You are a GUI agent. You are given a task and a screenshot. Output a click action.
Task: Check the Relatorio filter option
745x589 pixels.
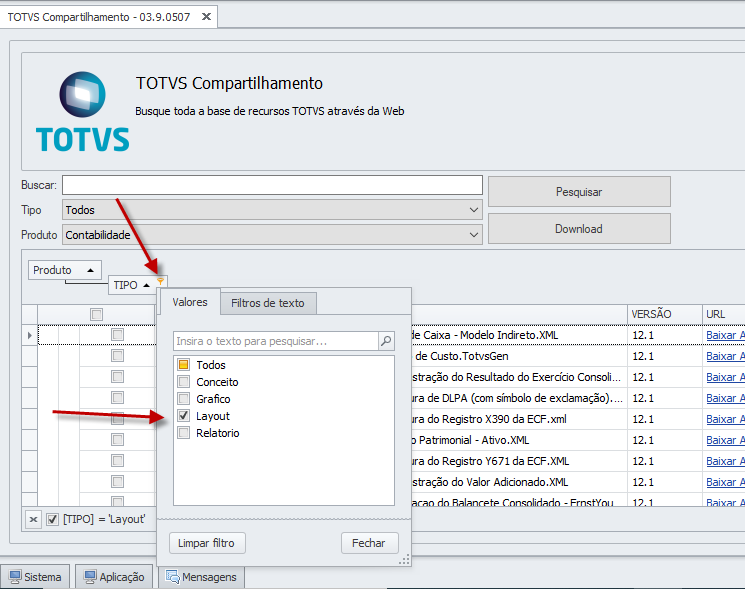pyautogui.click(x=183, y=433)
